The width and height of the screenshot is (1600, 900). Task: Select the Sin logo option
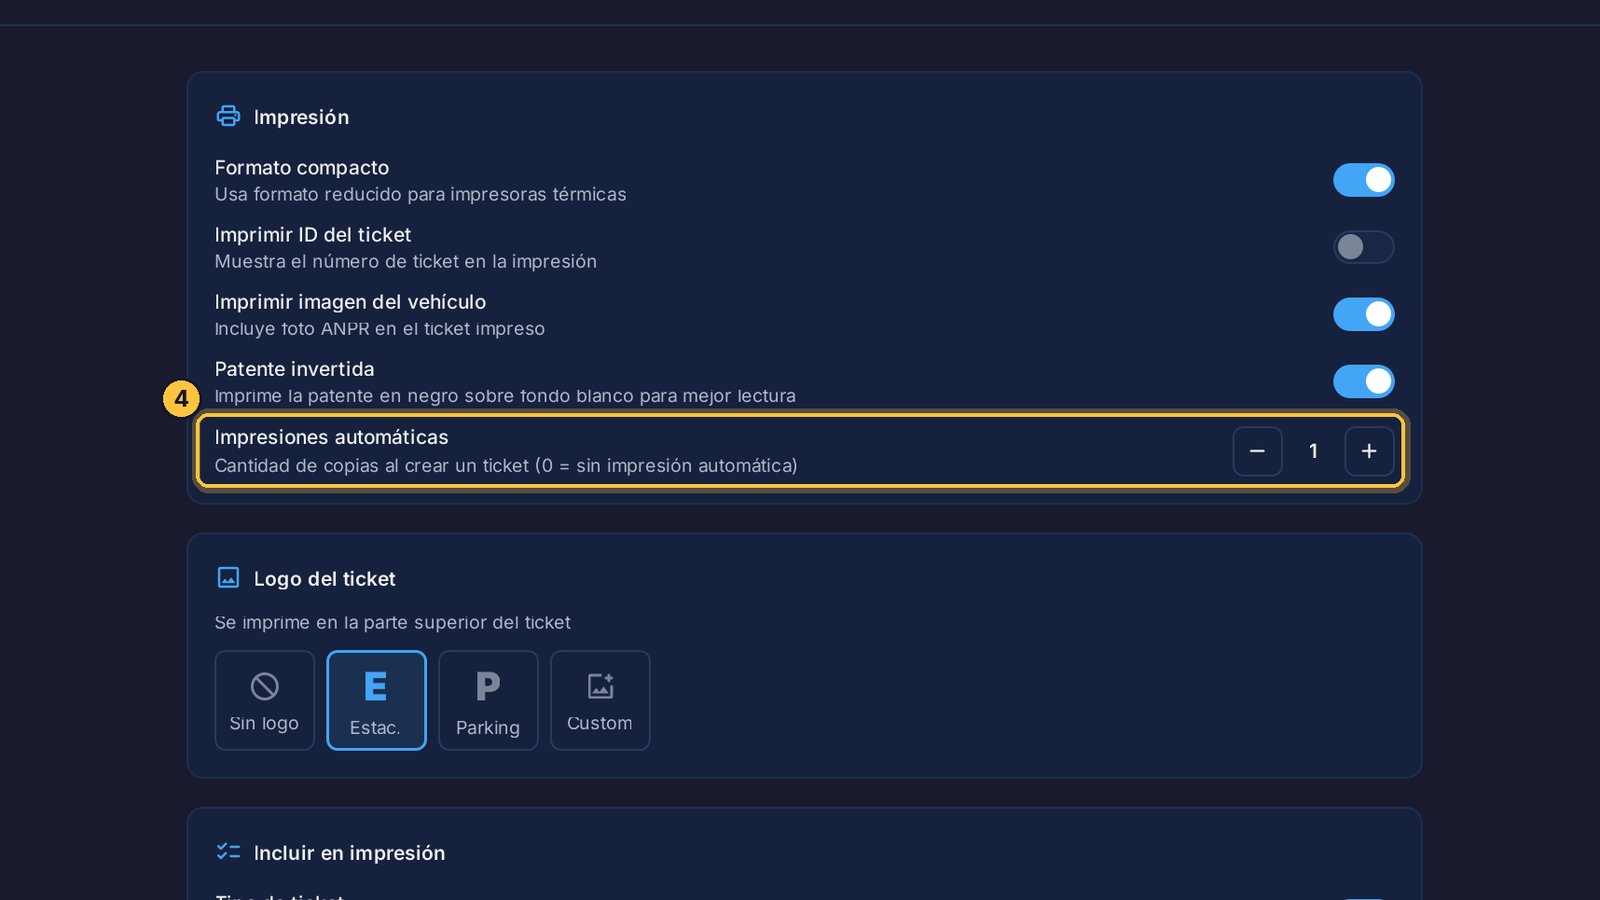264,700
